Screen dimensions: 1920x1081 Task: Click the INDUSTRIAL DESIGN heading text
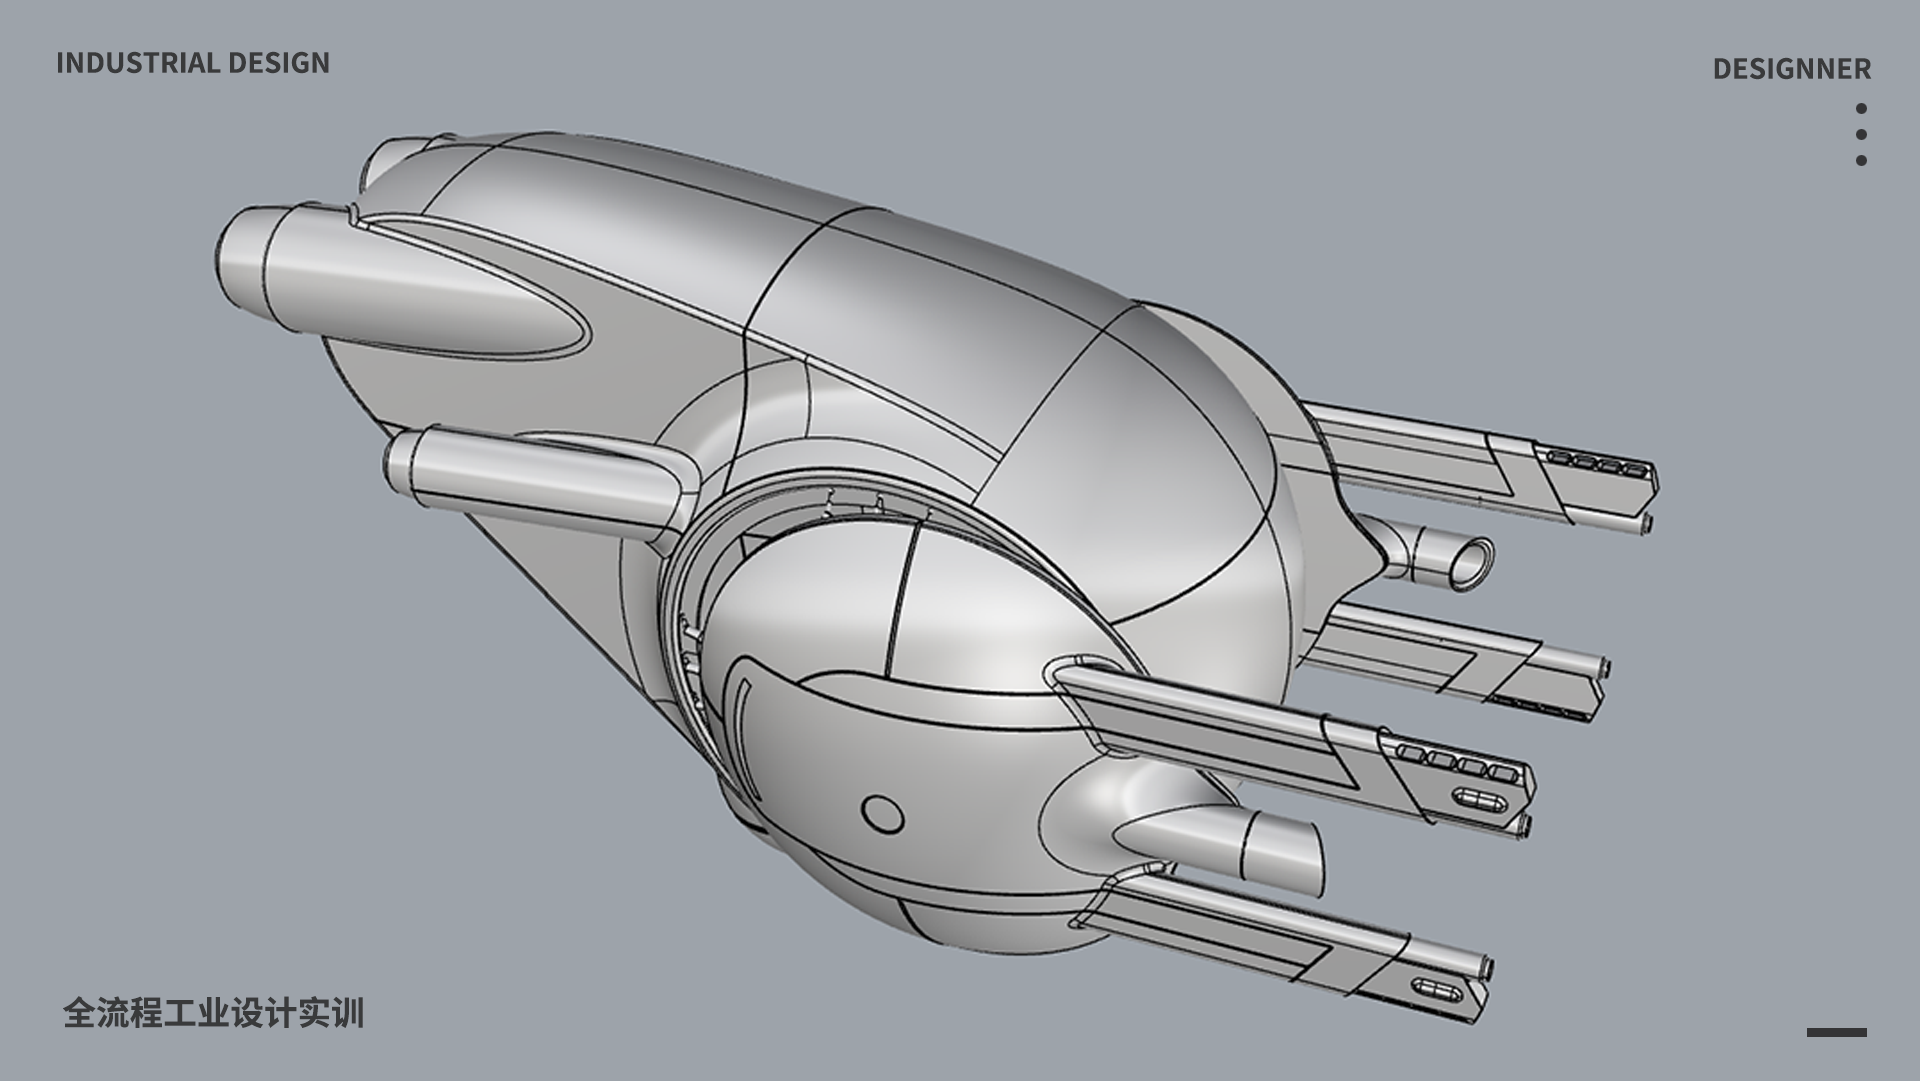pos(193,63)
